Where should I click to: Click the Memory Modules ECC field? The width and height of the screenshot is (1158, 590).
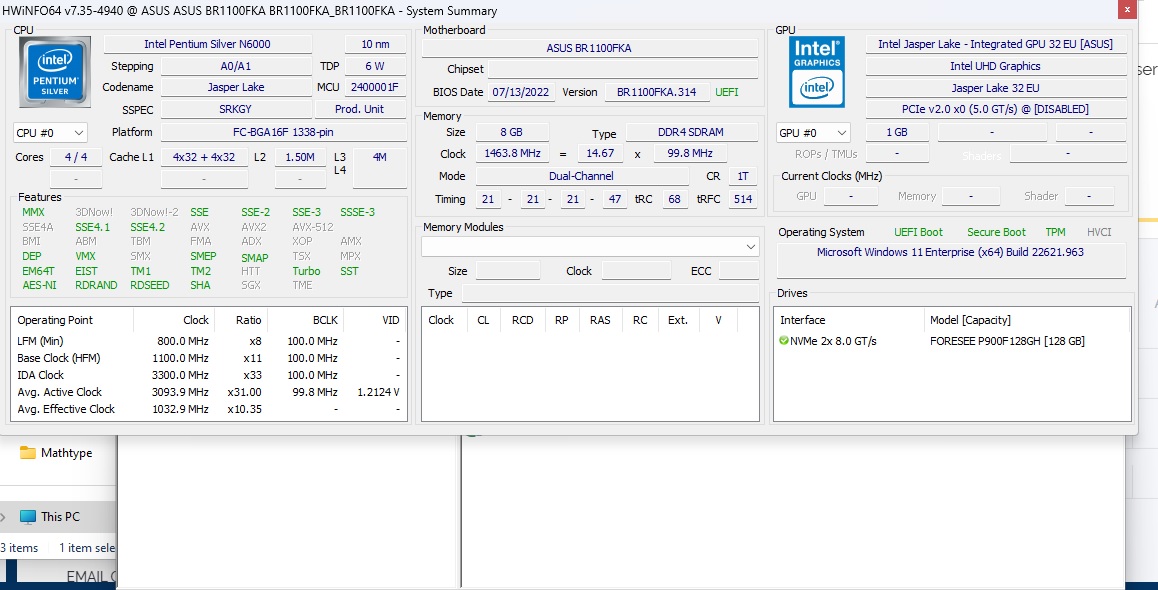click(x=739, y=271)
